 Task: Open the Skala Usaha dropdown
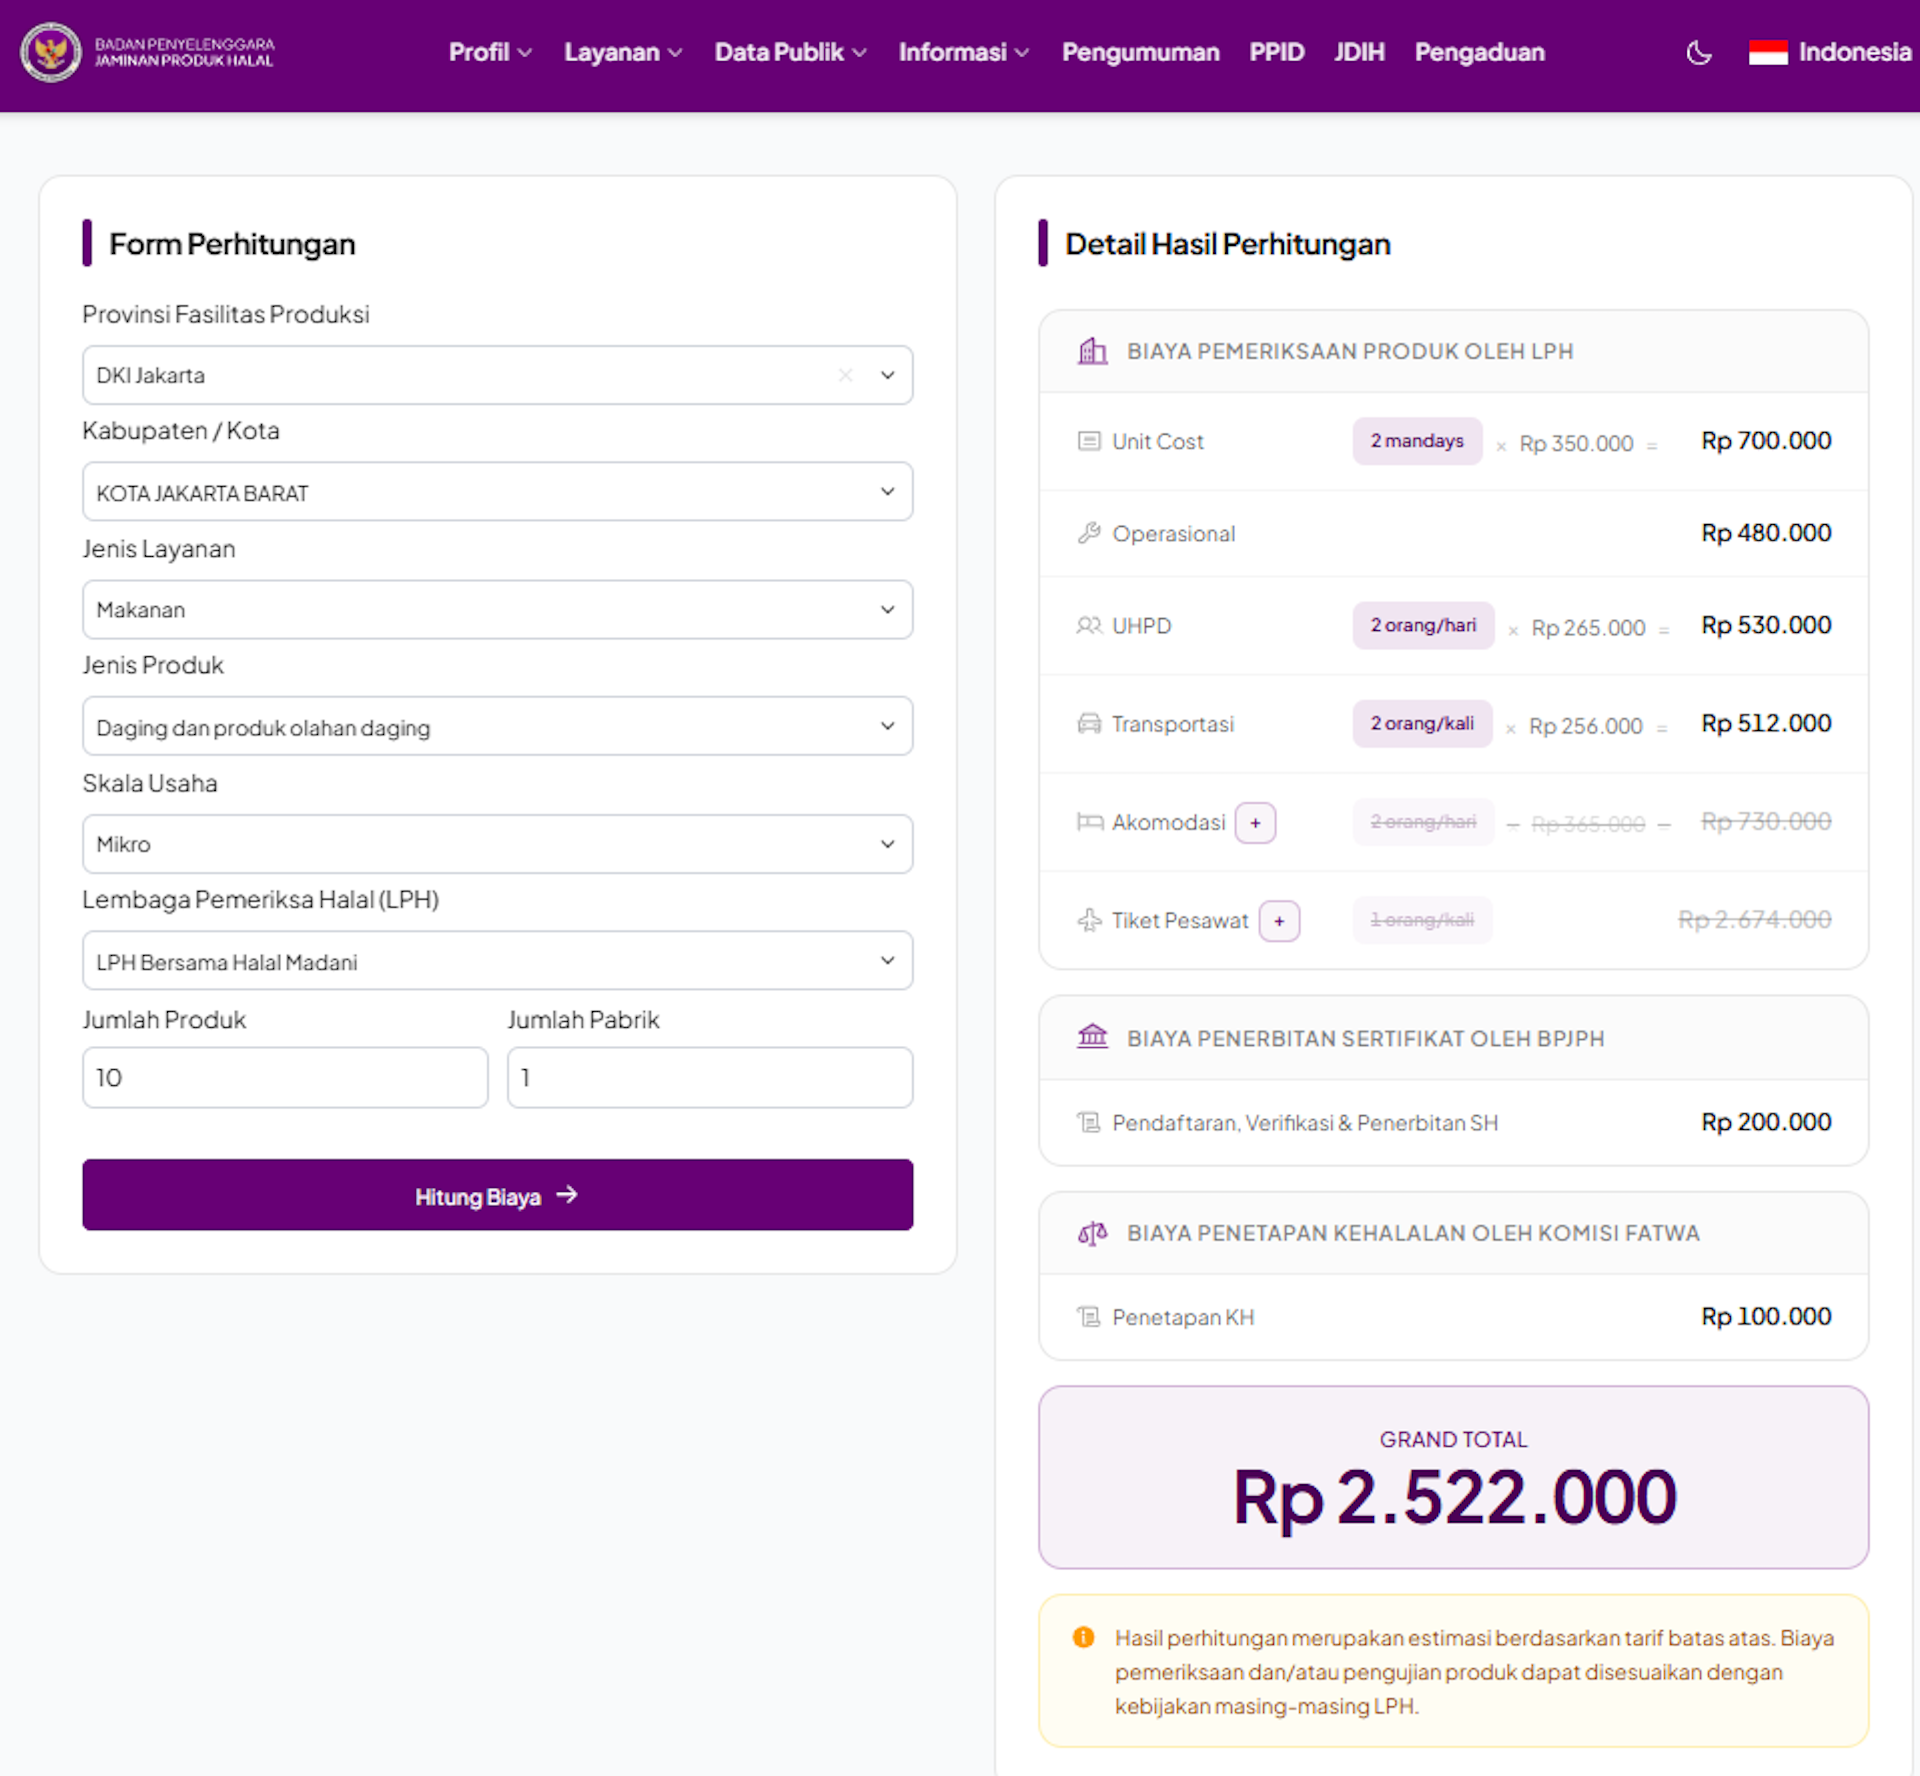click(x=497, y=844)
